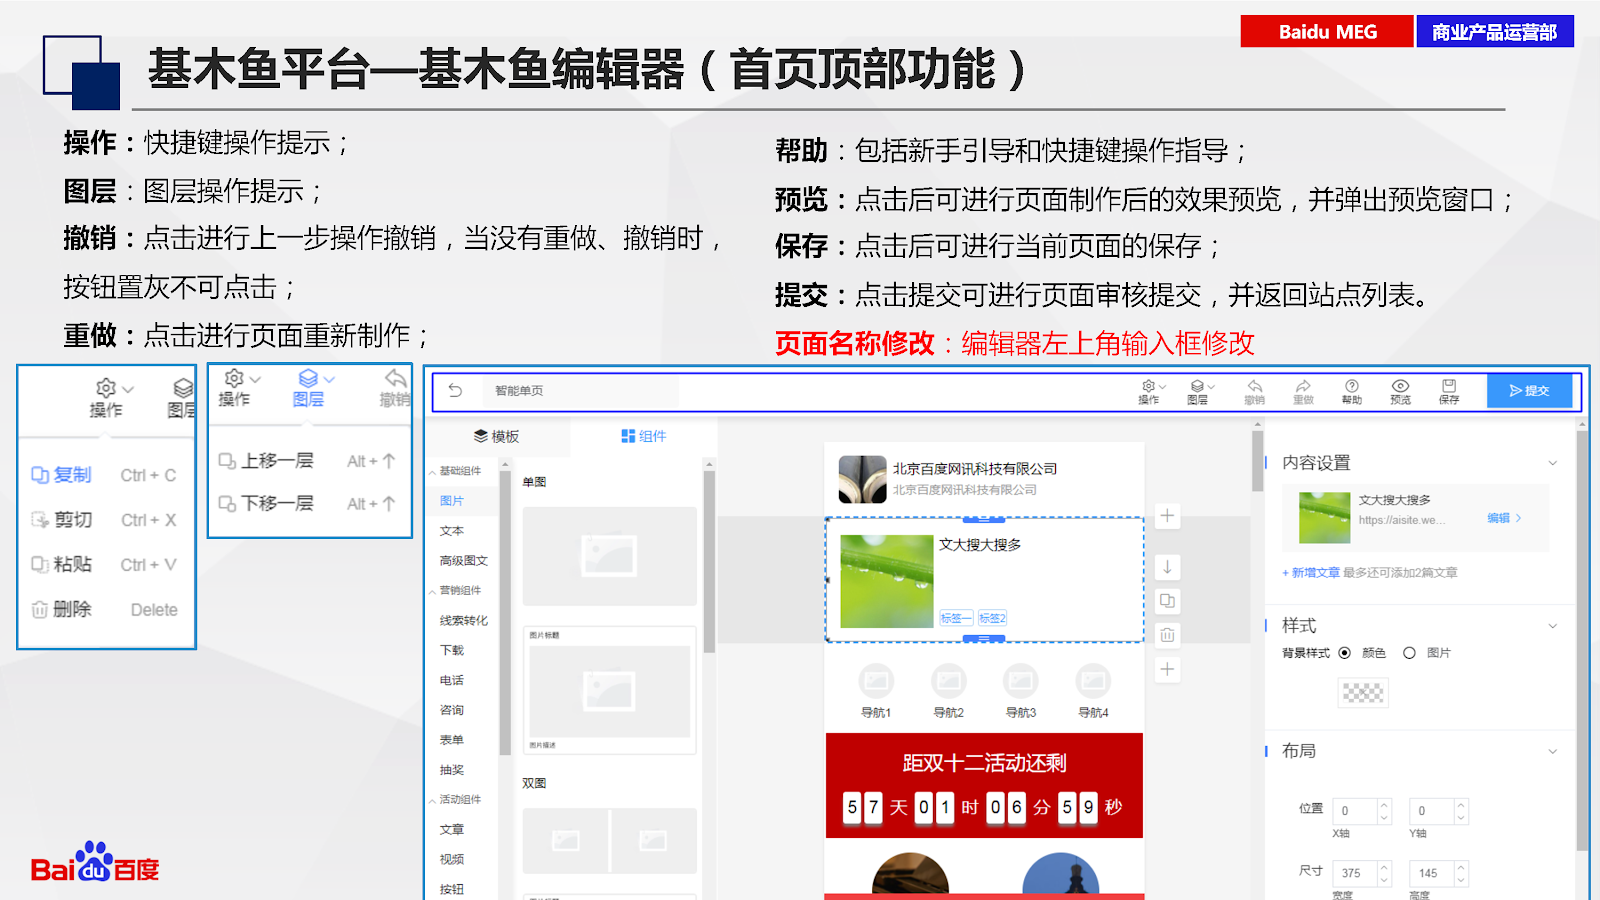This screenshot has height=900, width=1600.
Task: Select the 视频 component category
Action: pyautogui.click(x=452, y=860)
